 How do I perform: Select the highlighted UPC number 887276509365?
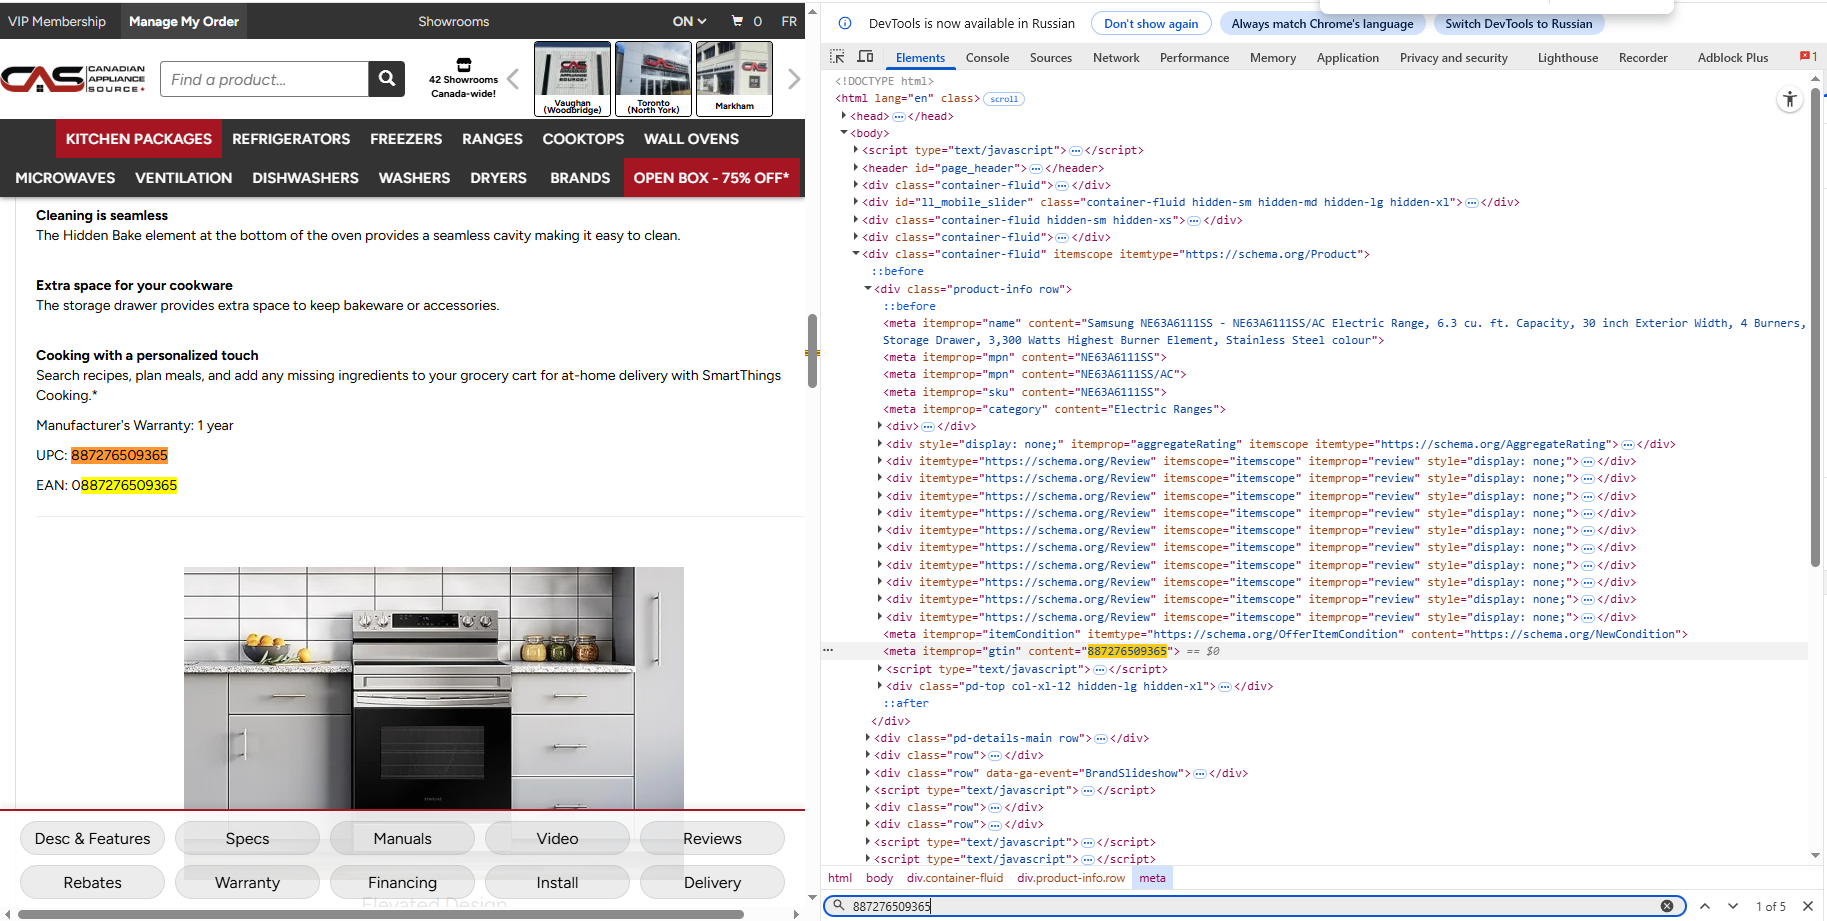pos(119,455)
